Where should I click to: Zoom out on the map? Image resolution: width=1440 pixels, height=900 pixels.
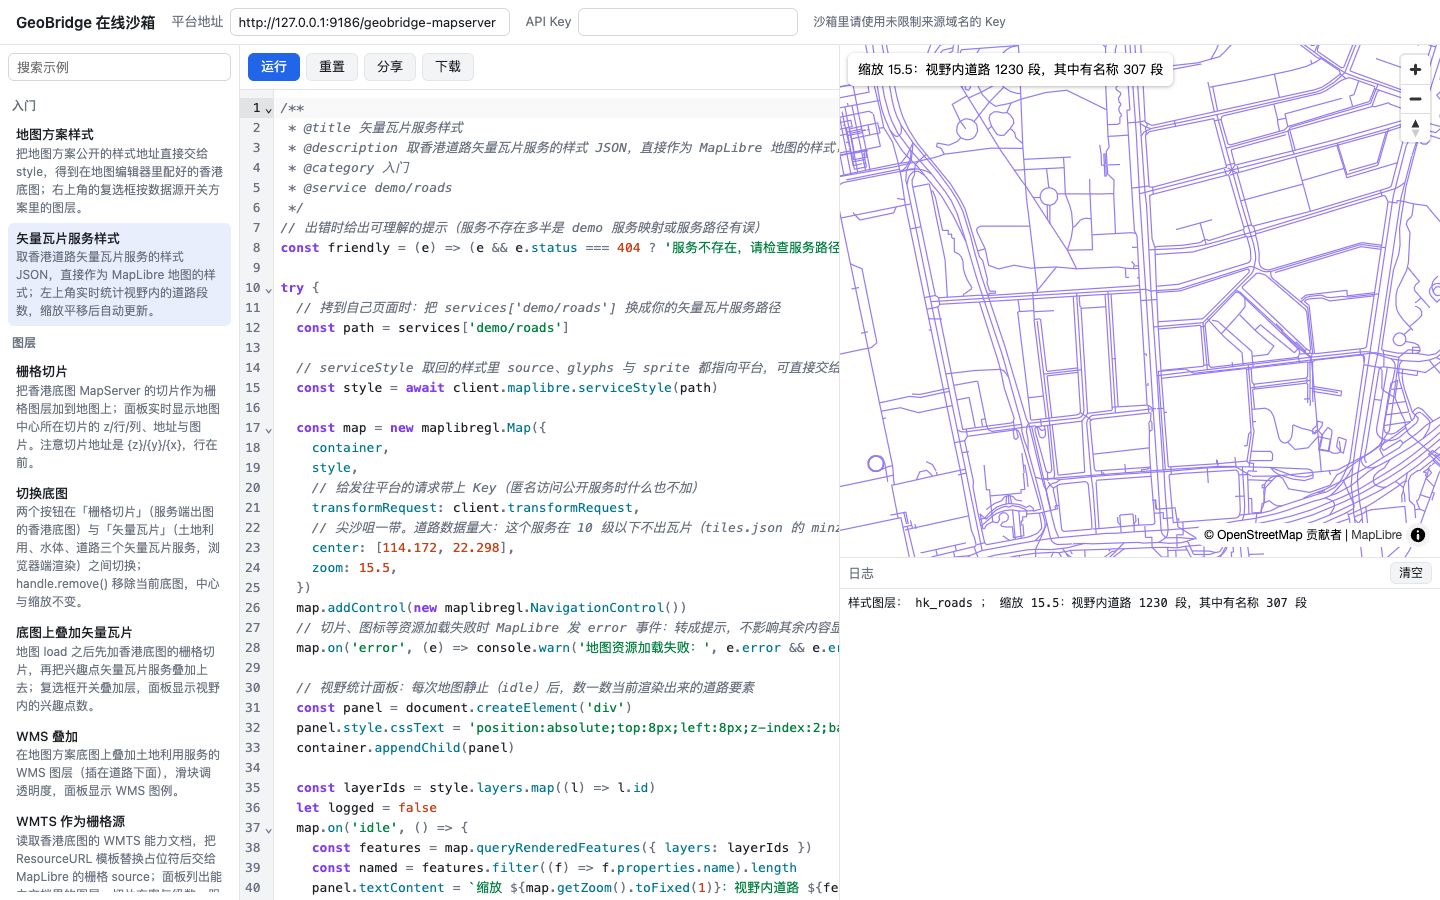point(1415,99)
